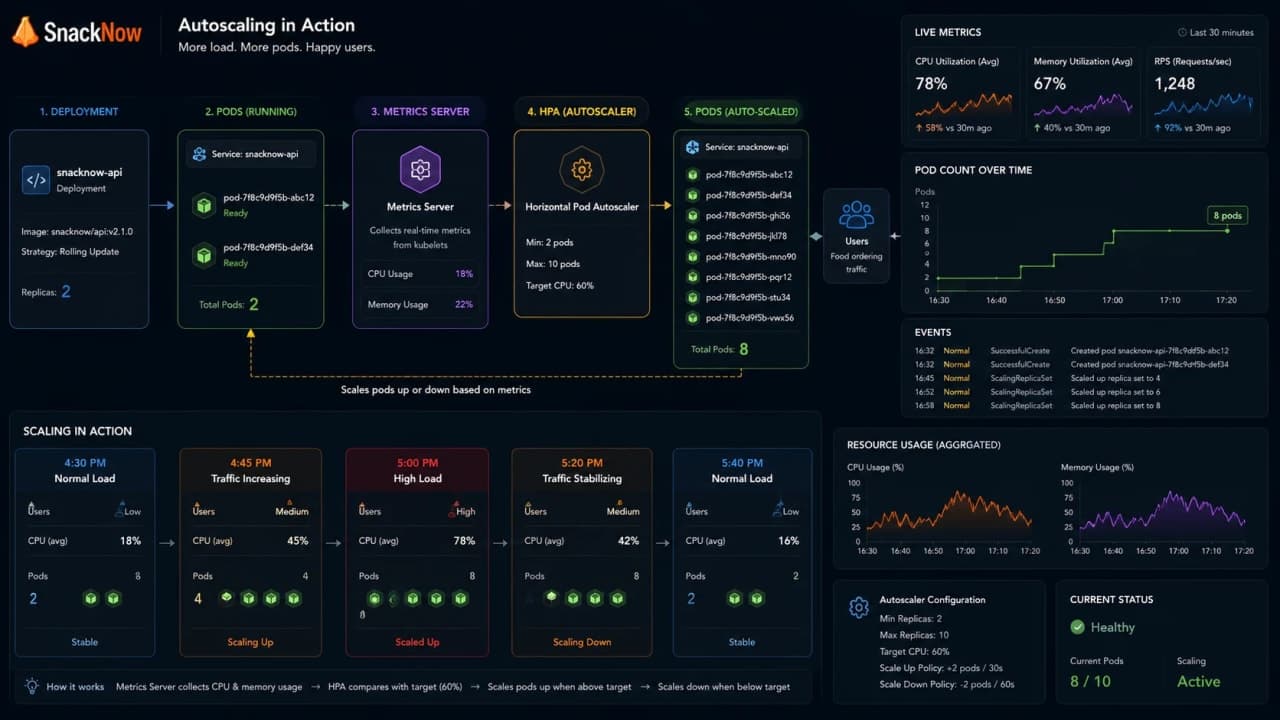Click the pod icon next to pod-7f8c9d9f5b-vwx56
1280x720 pixels.
pyautogui.click(x=692, y=318)
